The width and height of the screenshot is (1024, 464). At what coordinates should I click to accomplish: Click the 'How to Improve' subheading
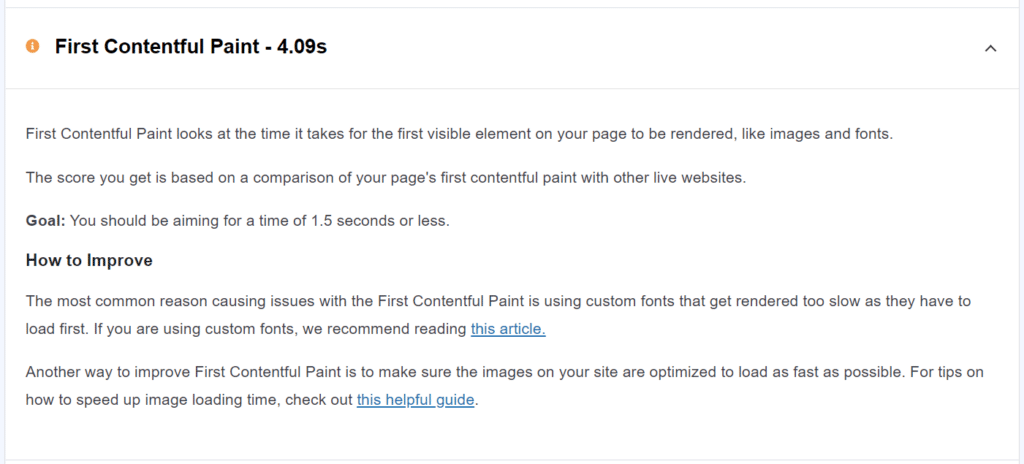[x=89, y=260]
